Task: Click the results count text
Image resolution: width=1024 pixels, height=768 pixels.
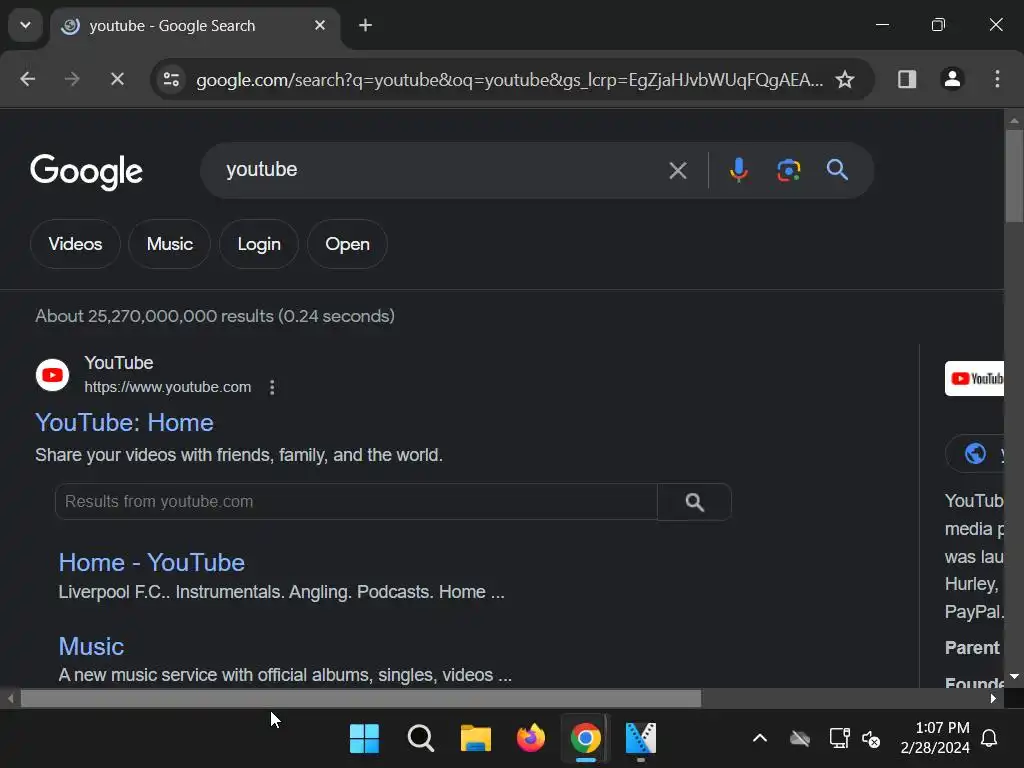Action: point(215,316)
